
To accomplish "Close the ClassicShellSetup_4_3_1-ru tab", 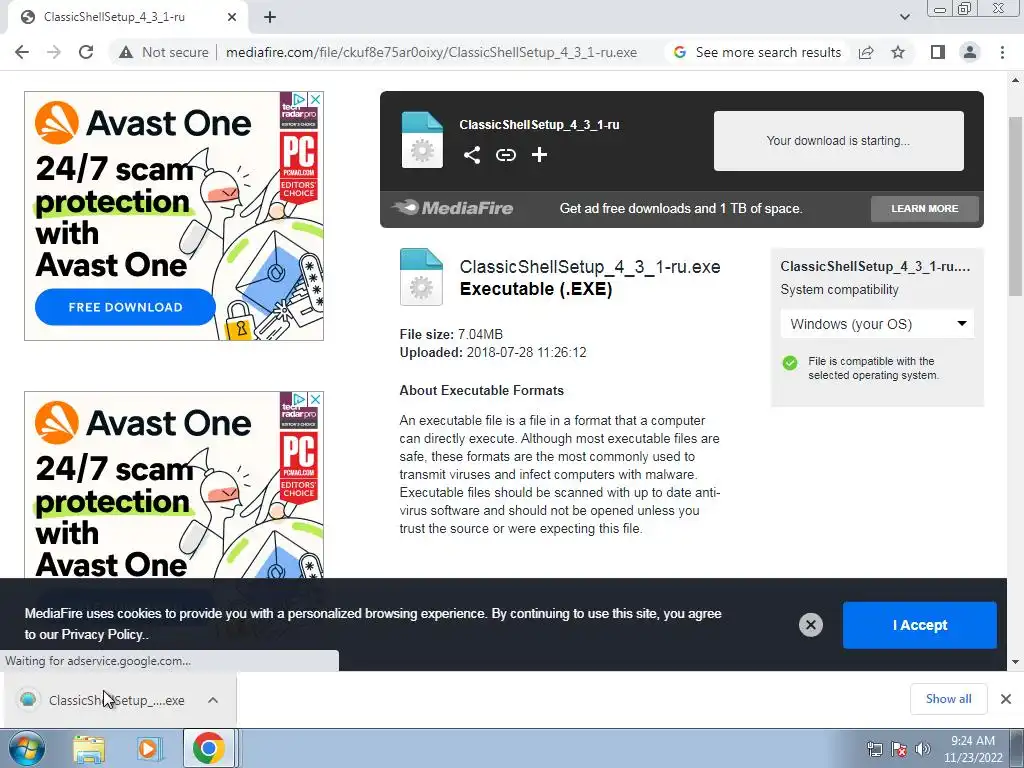I will (232, 18).
